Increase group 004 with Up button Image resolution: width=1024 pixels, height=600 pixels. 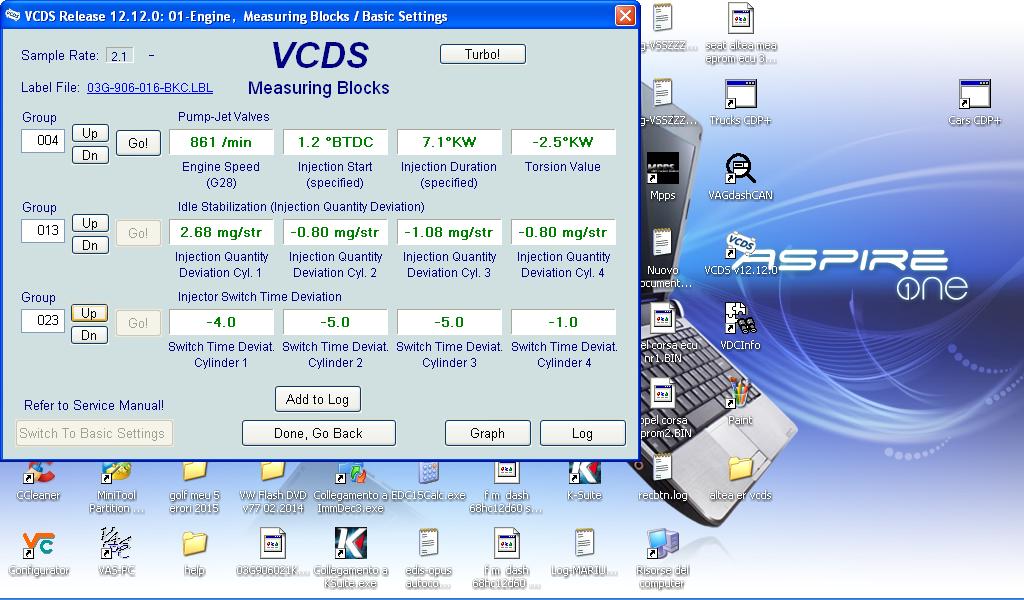(90, 133)
